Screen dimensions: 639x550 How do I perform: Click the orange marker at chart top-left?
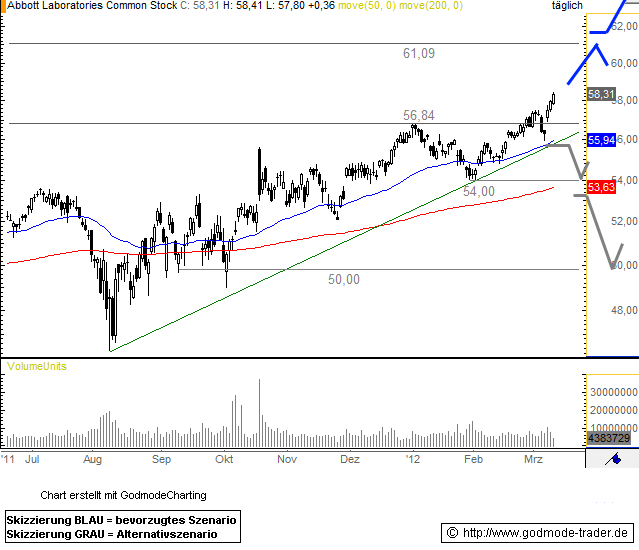[3, 6]
